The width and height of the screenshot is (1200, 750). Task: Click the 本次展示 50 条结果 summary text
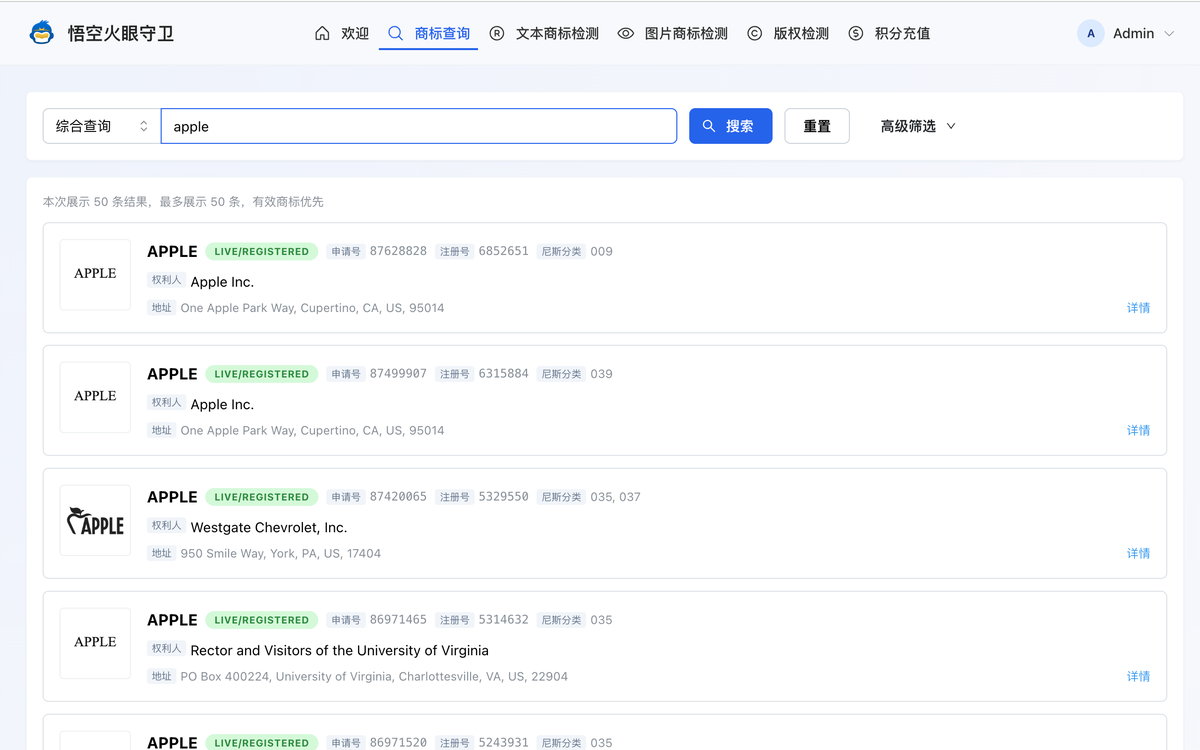coord(183,201)
